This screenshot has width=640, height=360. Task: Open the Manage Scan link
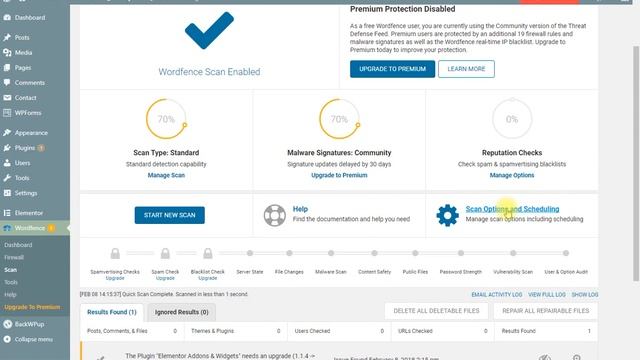point(166,175)
